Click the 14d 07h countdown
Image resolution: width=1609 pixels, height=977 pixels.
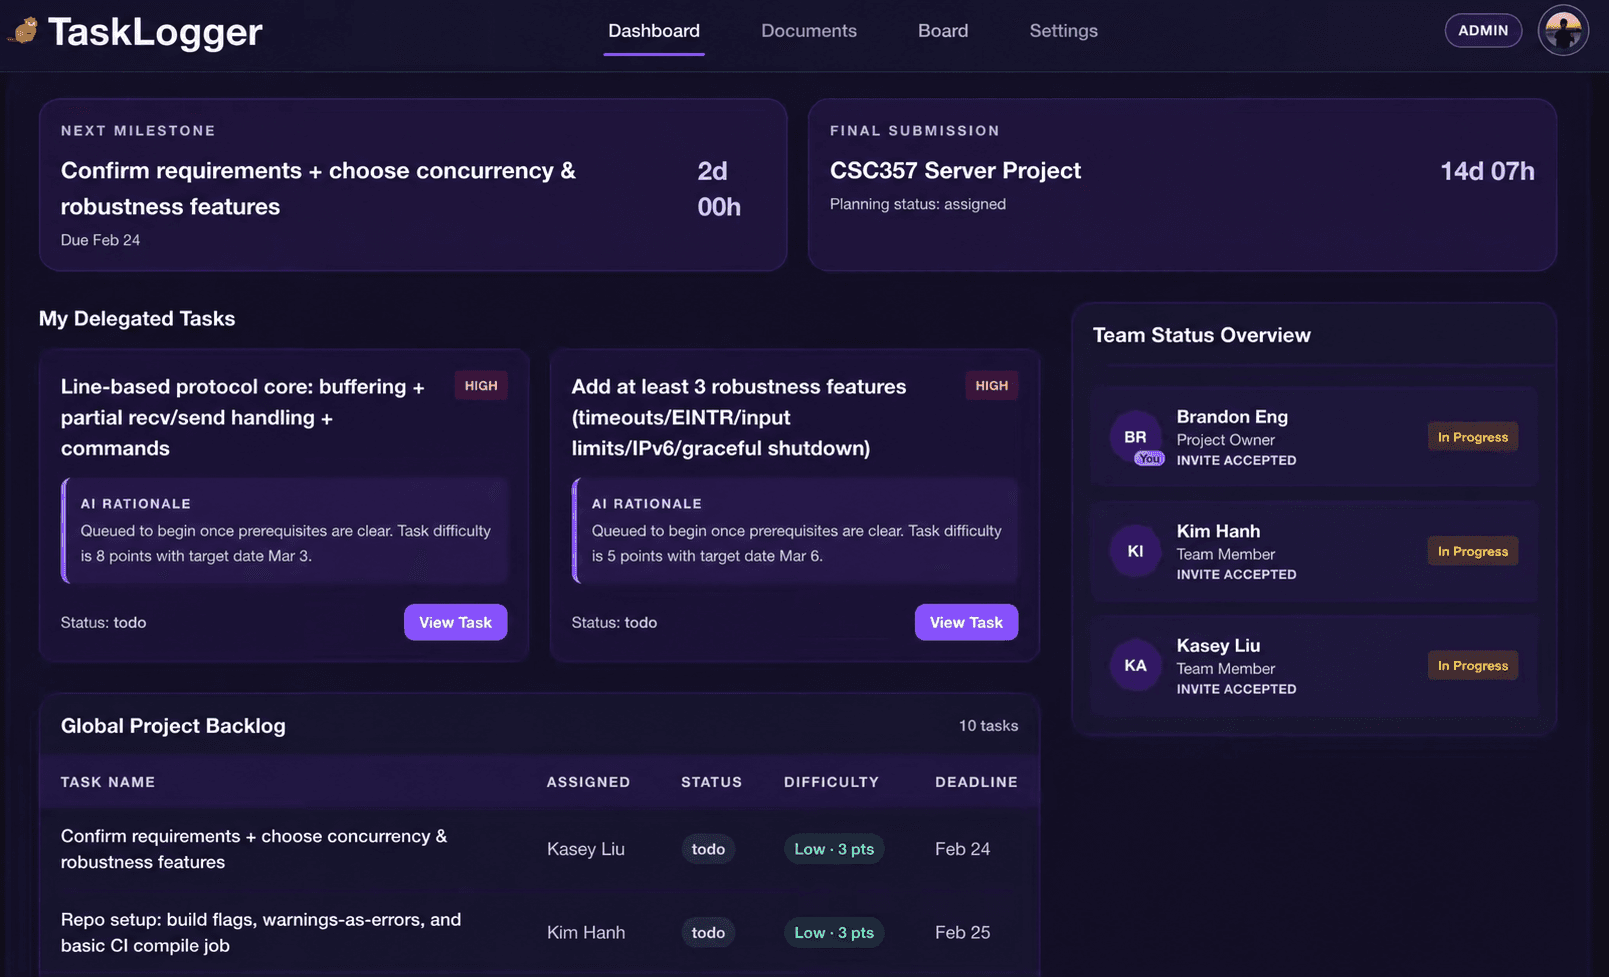1487,171
